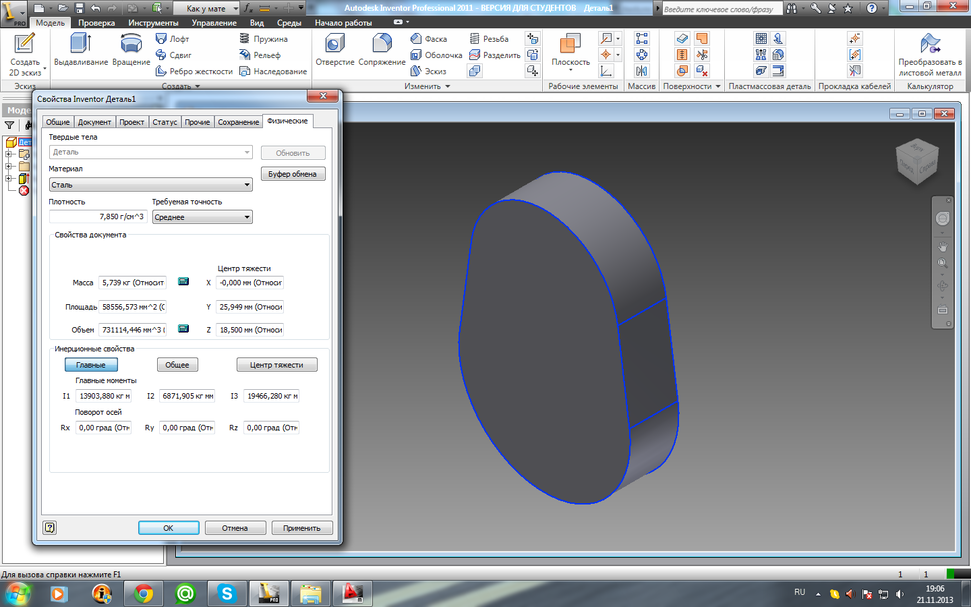
Task: Switch to the Общие tab in the dialog
Action: (x=58, y=122)
